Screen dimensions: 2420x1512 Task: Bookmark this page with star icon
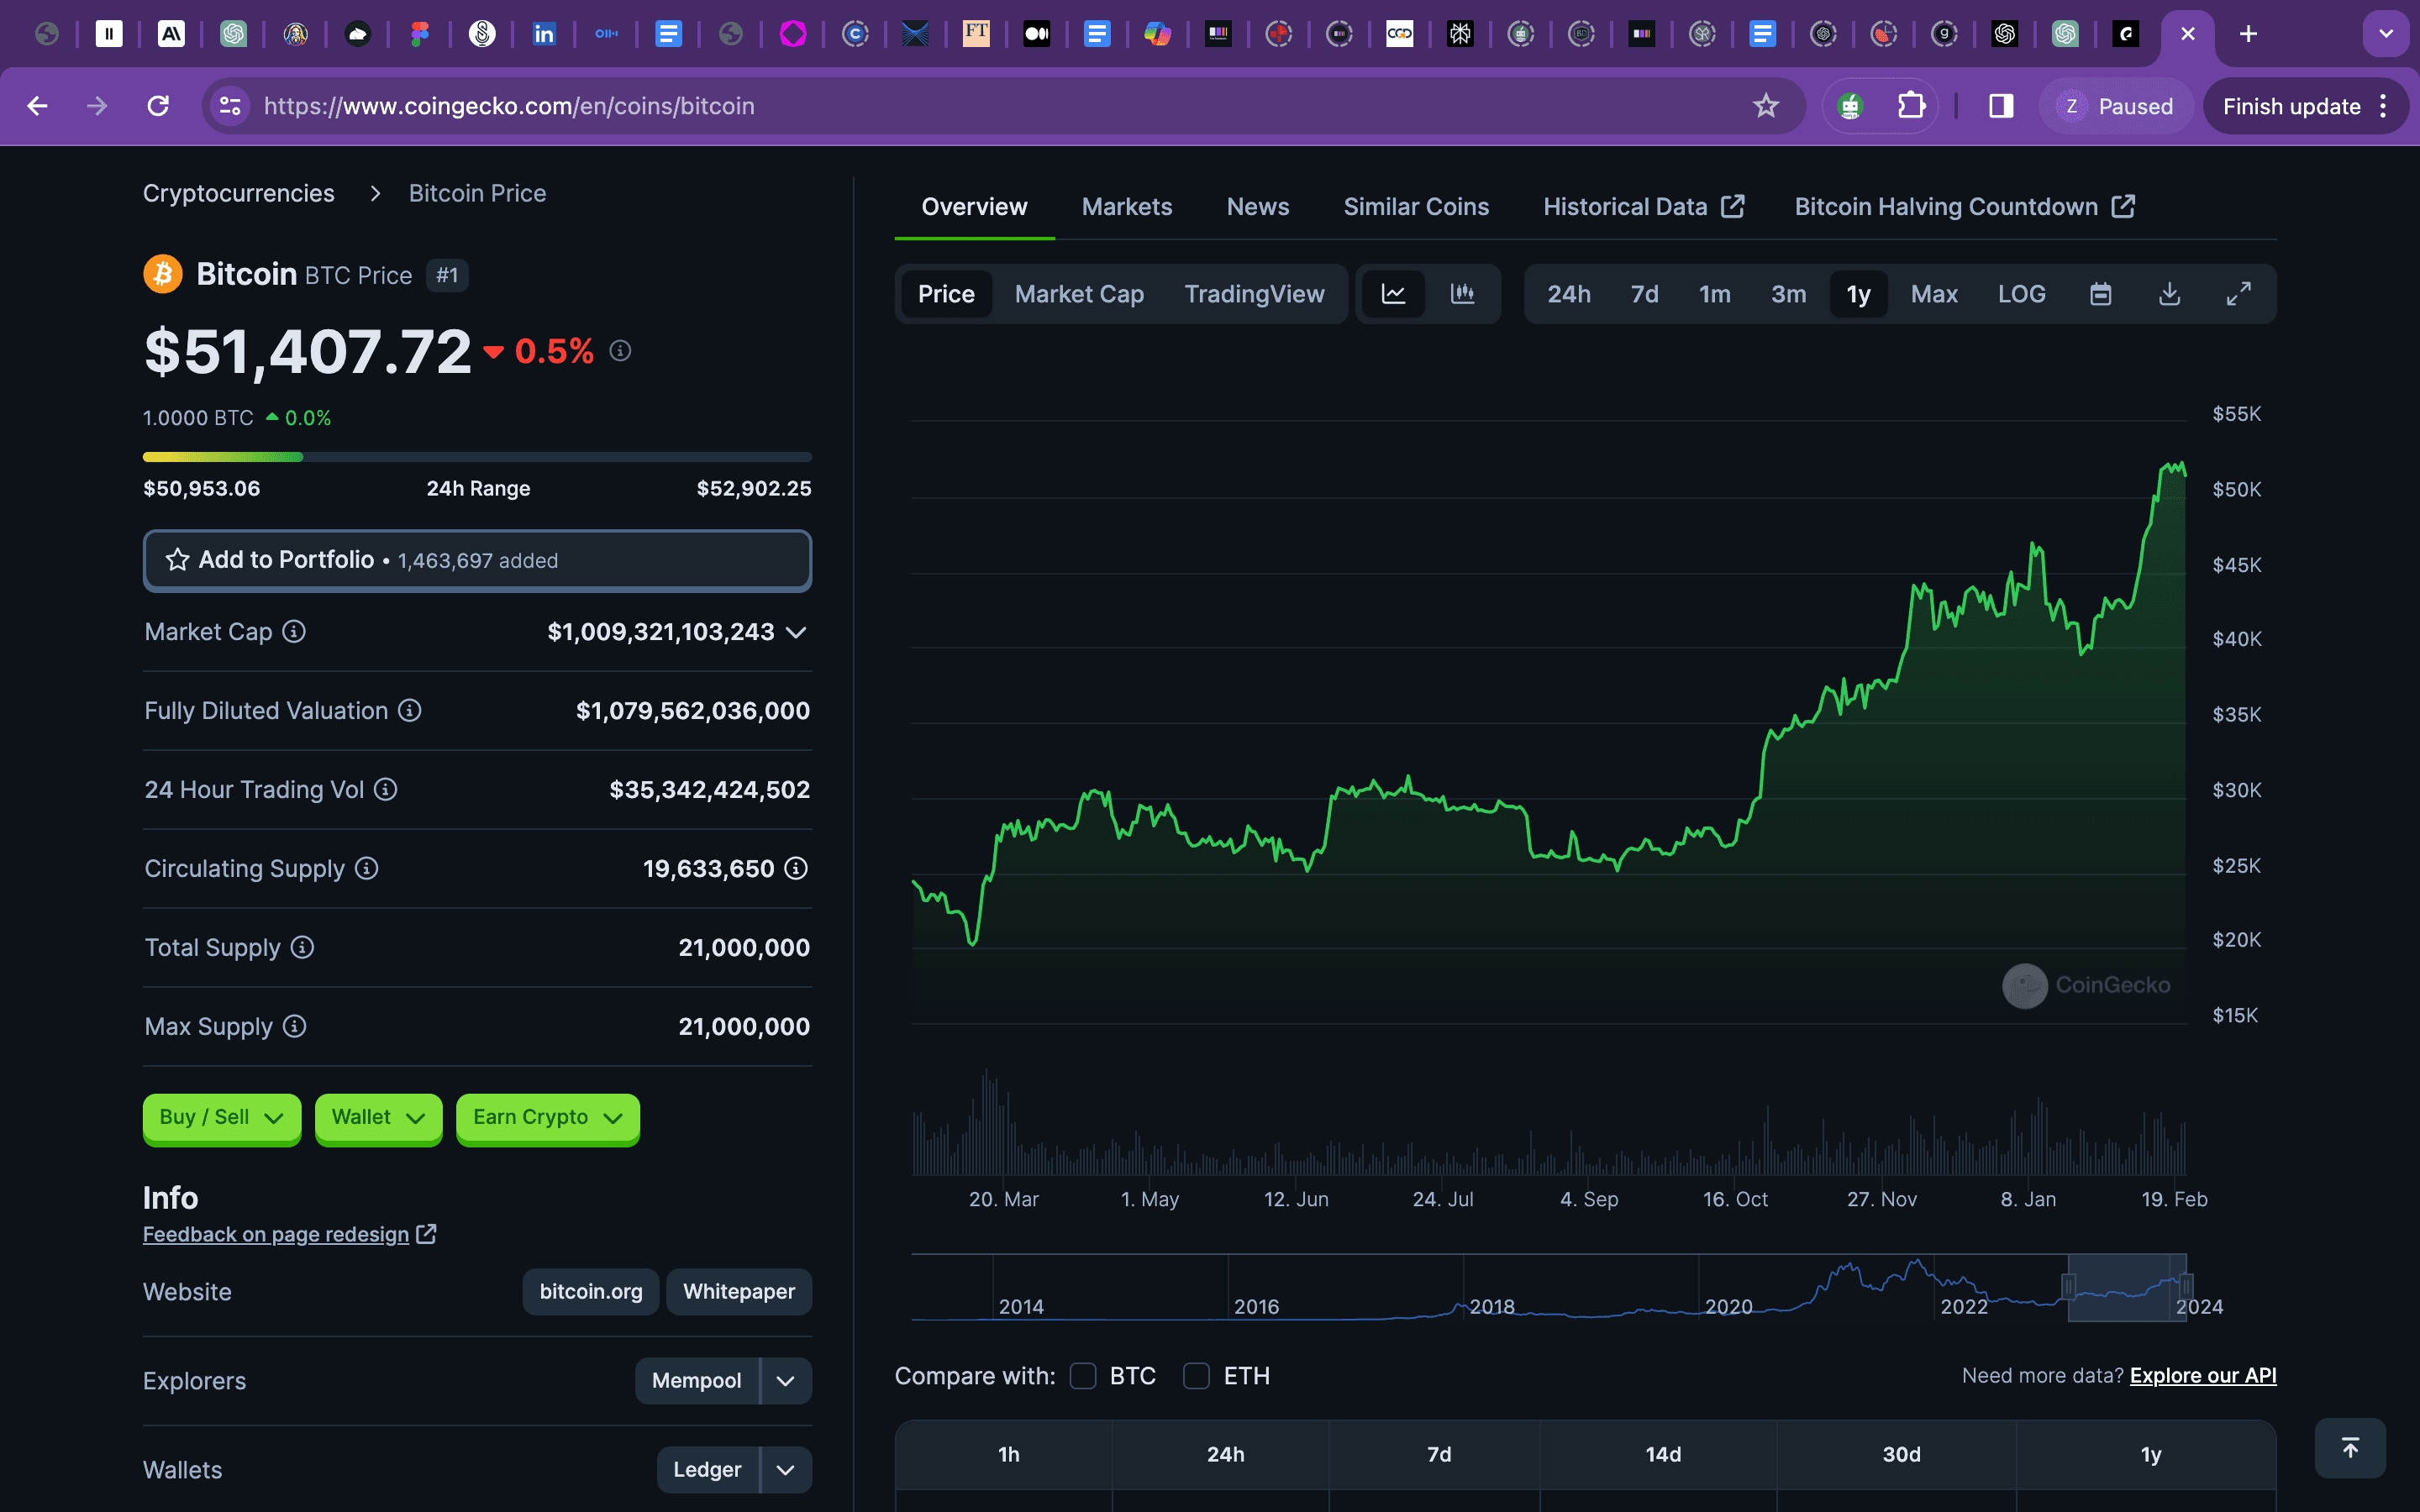pyautogui.click(x=1766, y=106)
